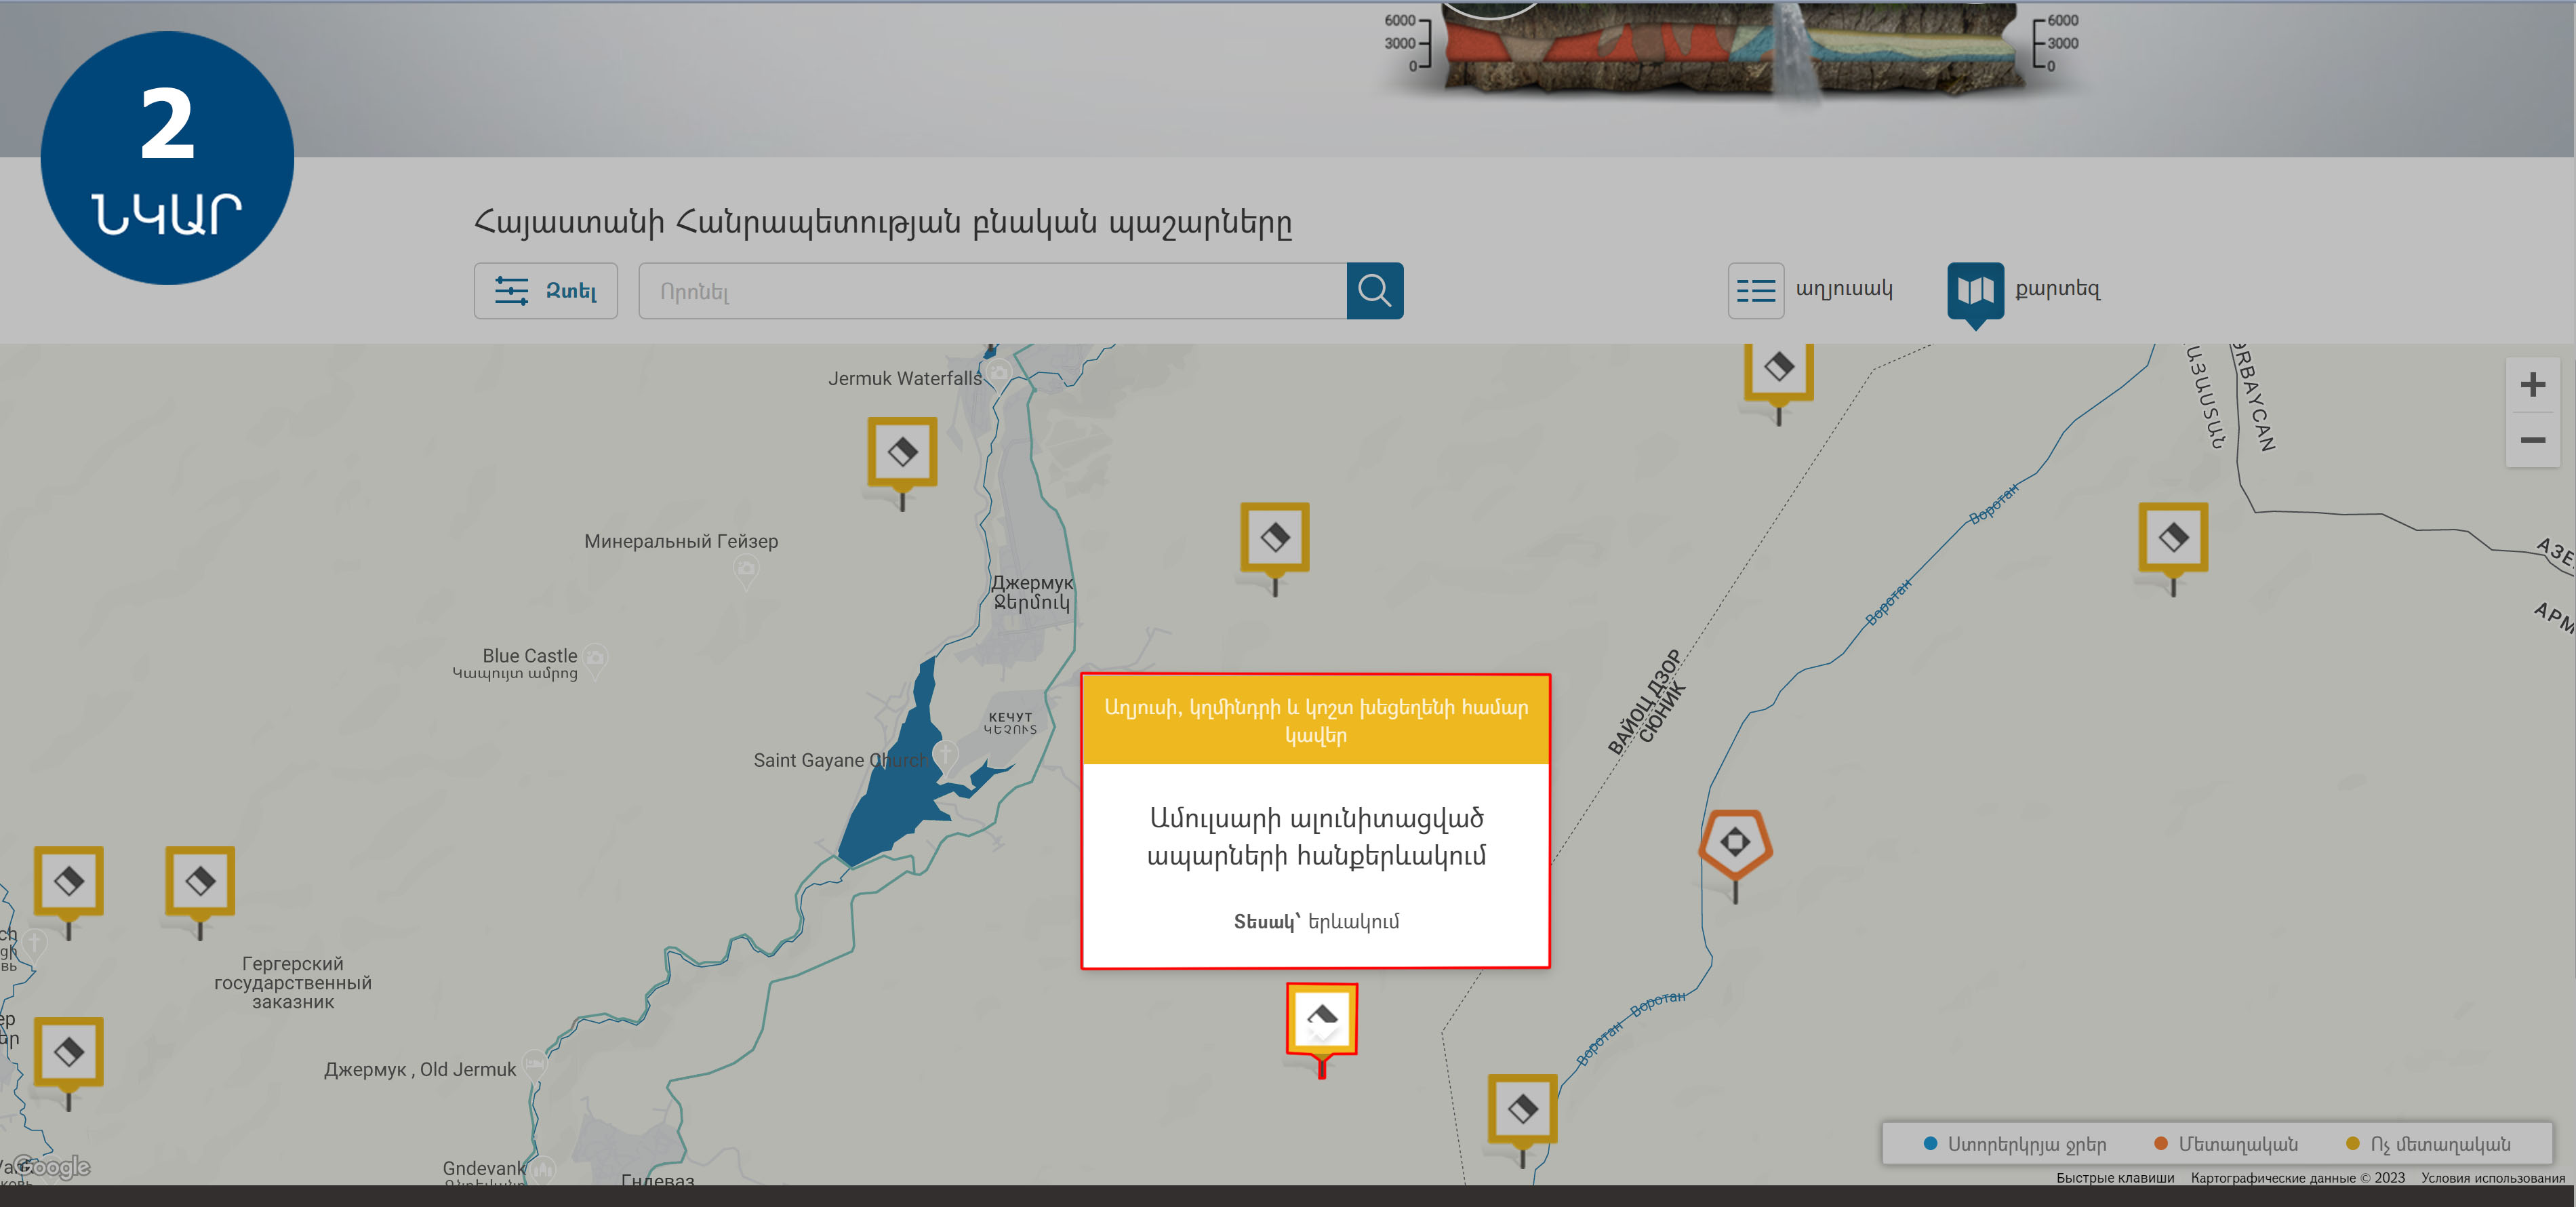The image size is (2576, 1207).
Task: Select the mine marker east of Джермук
Action: click(x=1274, y=538)
